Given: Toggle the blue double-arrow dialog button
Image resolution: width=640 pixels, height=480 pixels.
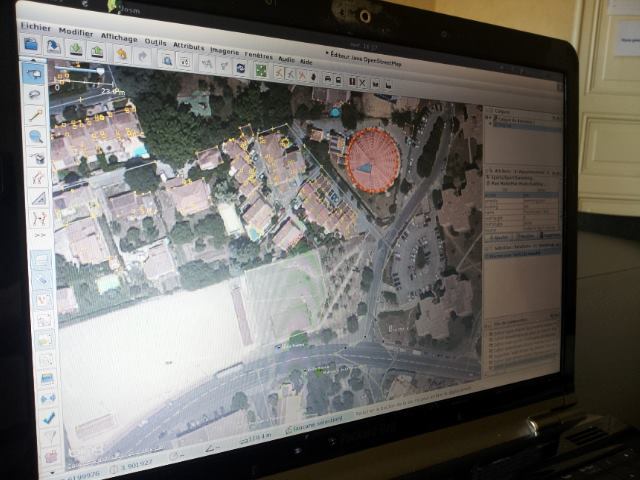Looking at the screenshot, I should [48, 398].
